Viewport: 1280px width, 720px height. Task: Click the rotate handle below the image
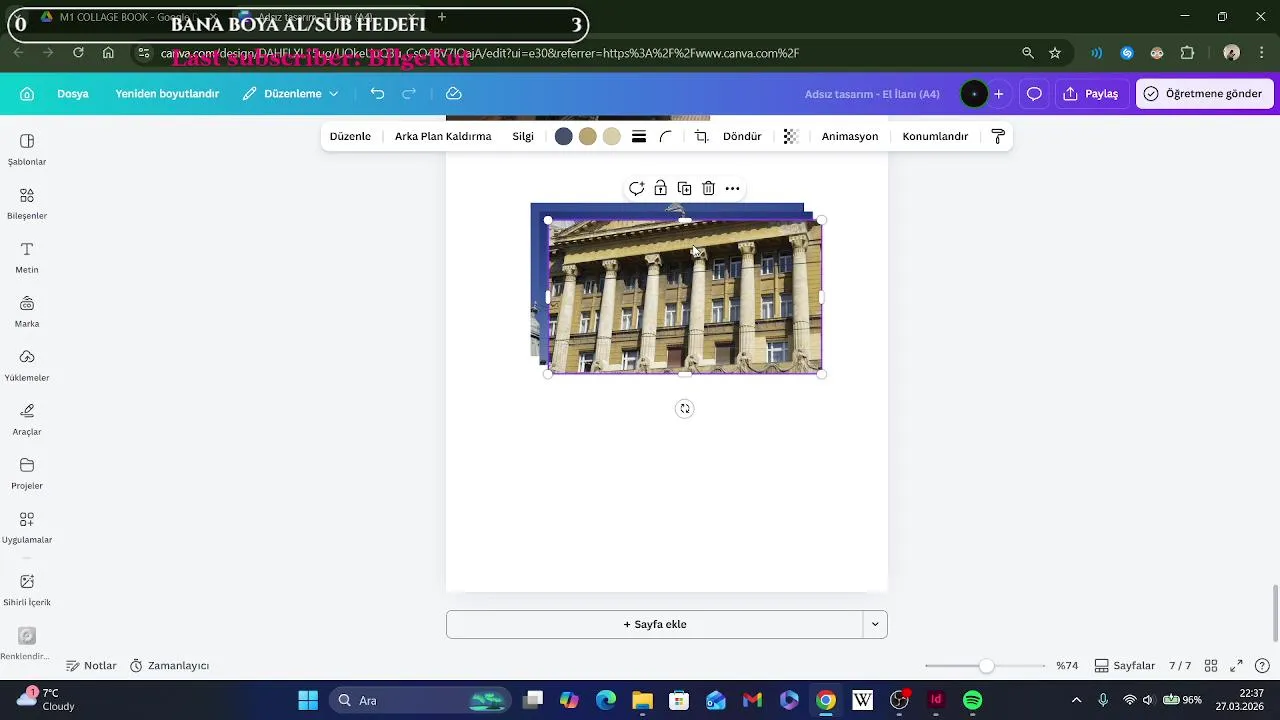click(x=685, y=409)
